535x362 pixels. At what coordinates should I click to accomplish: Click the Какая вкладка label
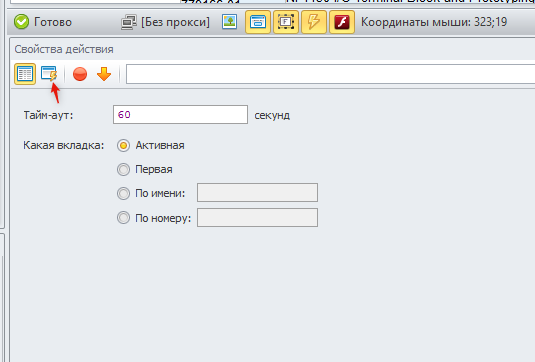[x=63, y=145]
